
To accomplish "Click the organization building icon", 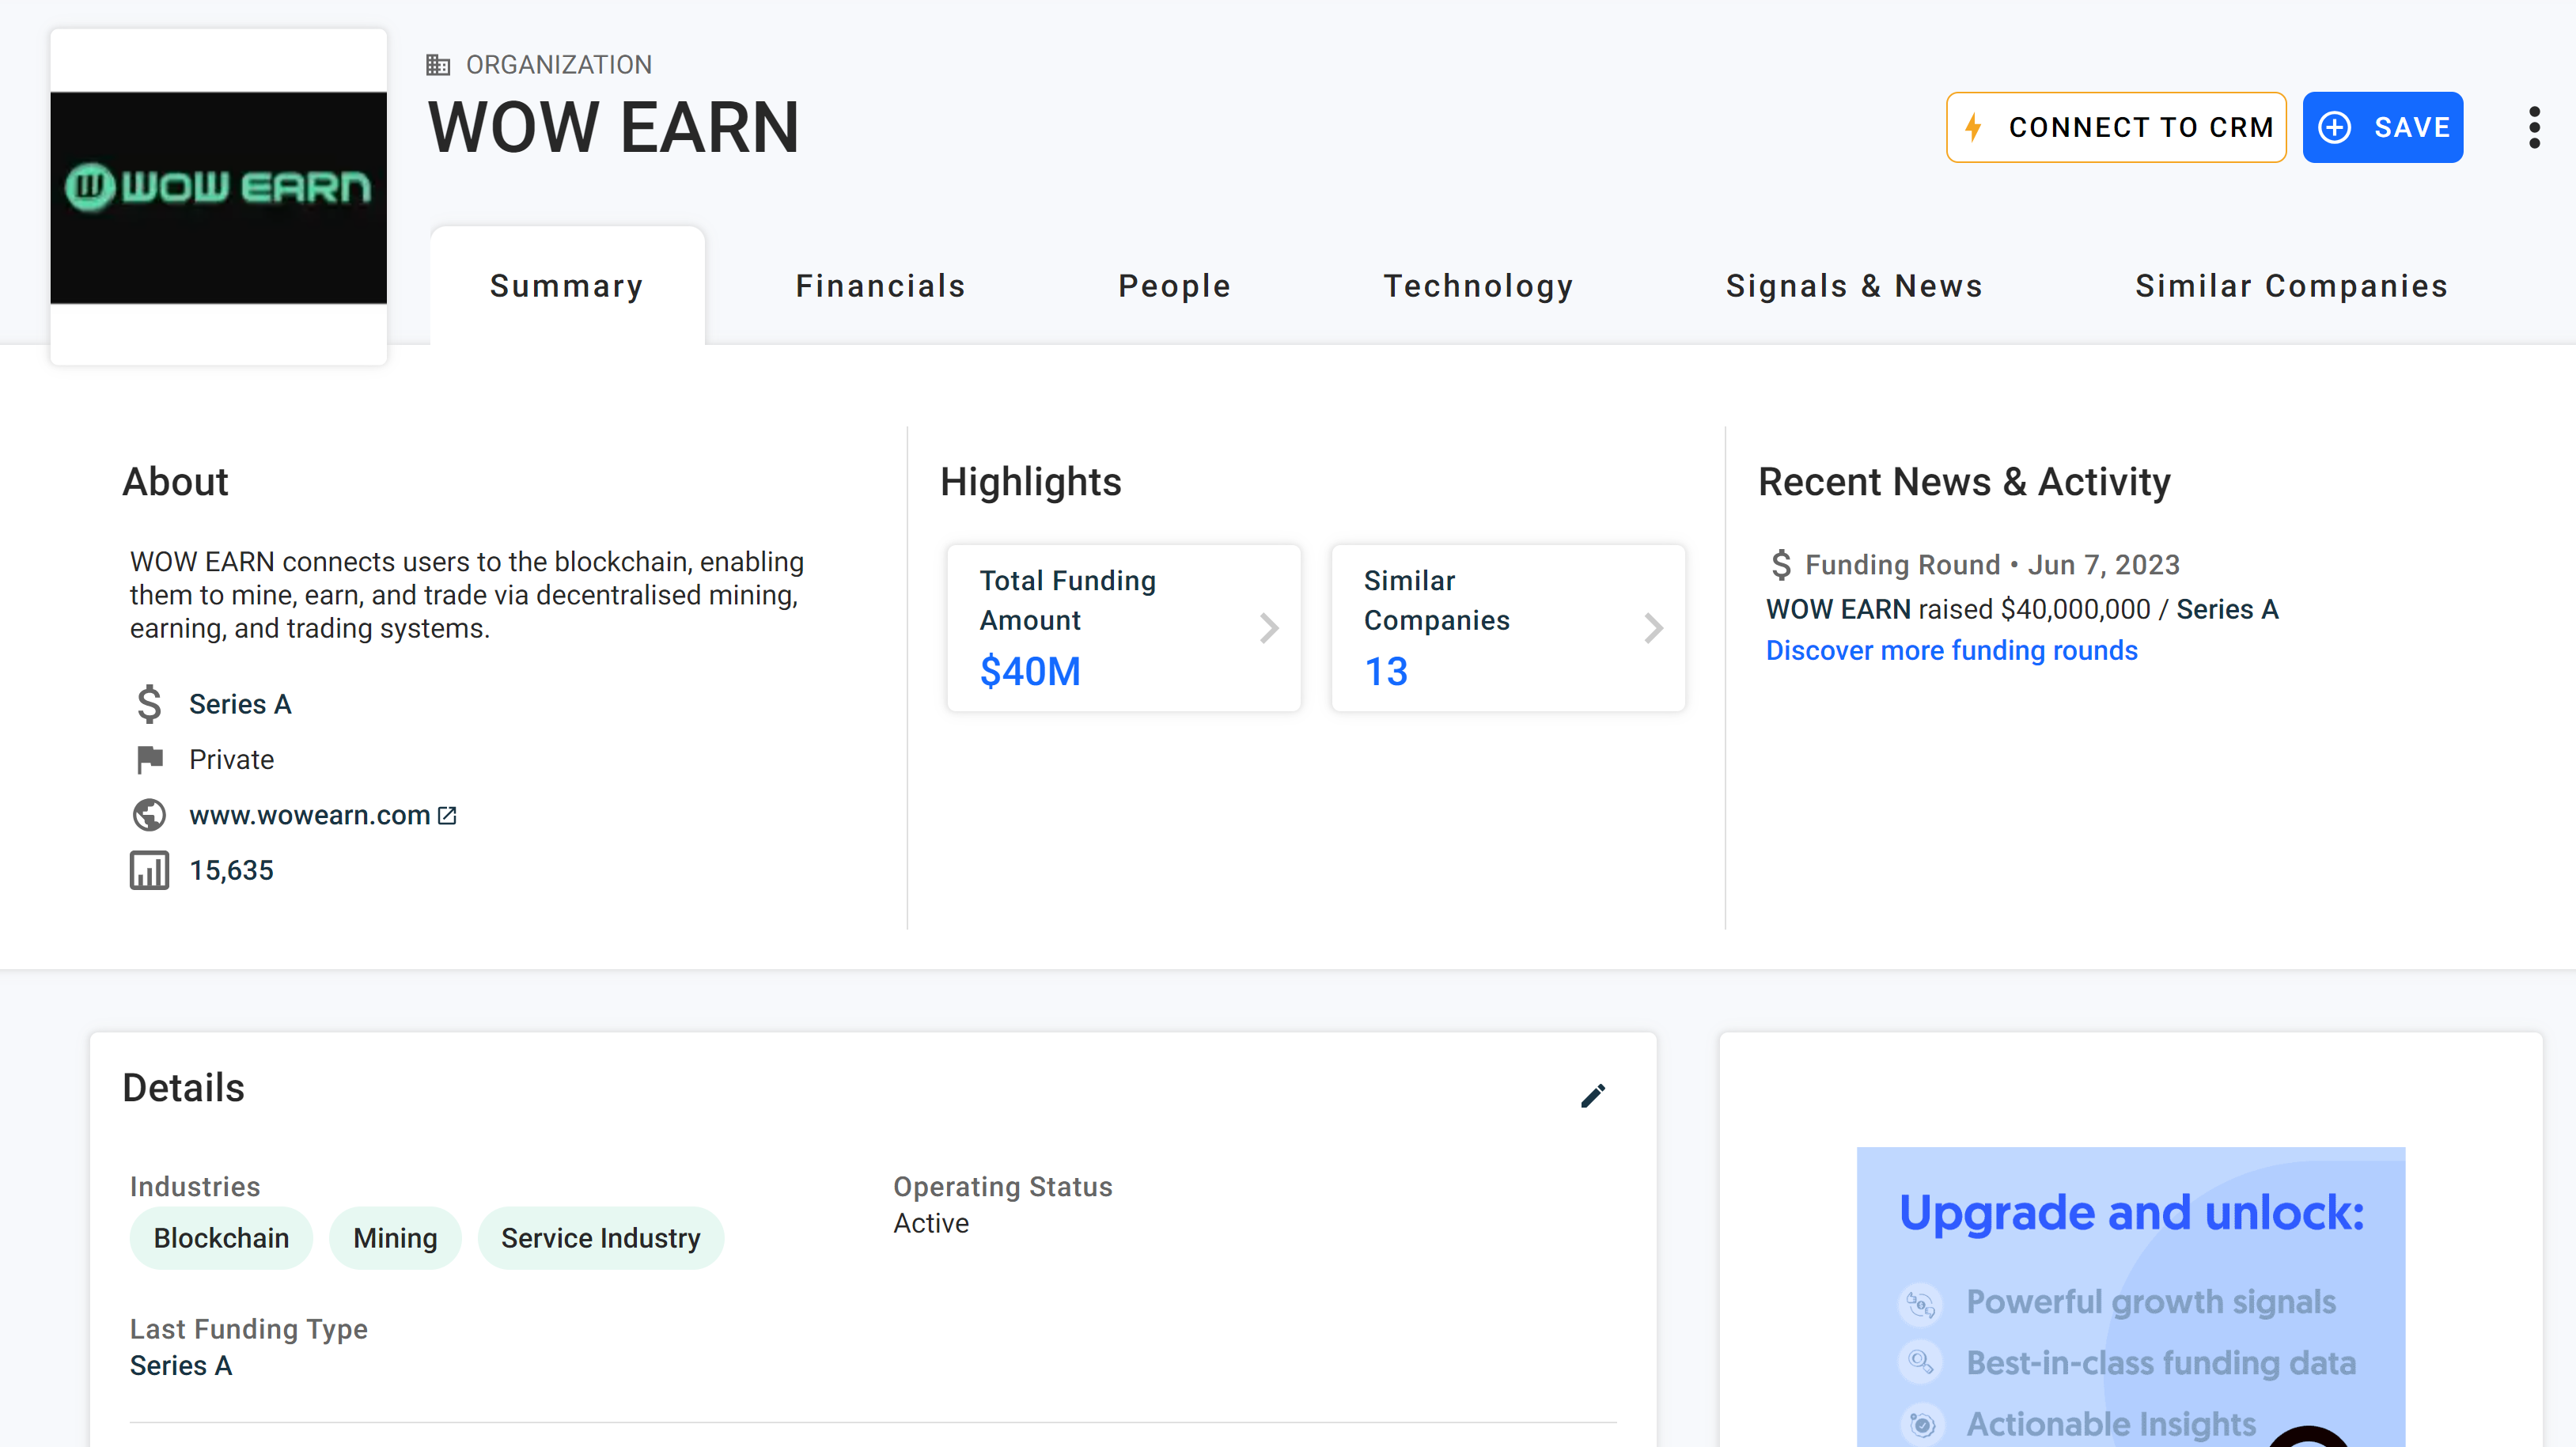I will point(438,65).
